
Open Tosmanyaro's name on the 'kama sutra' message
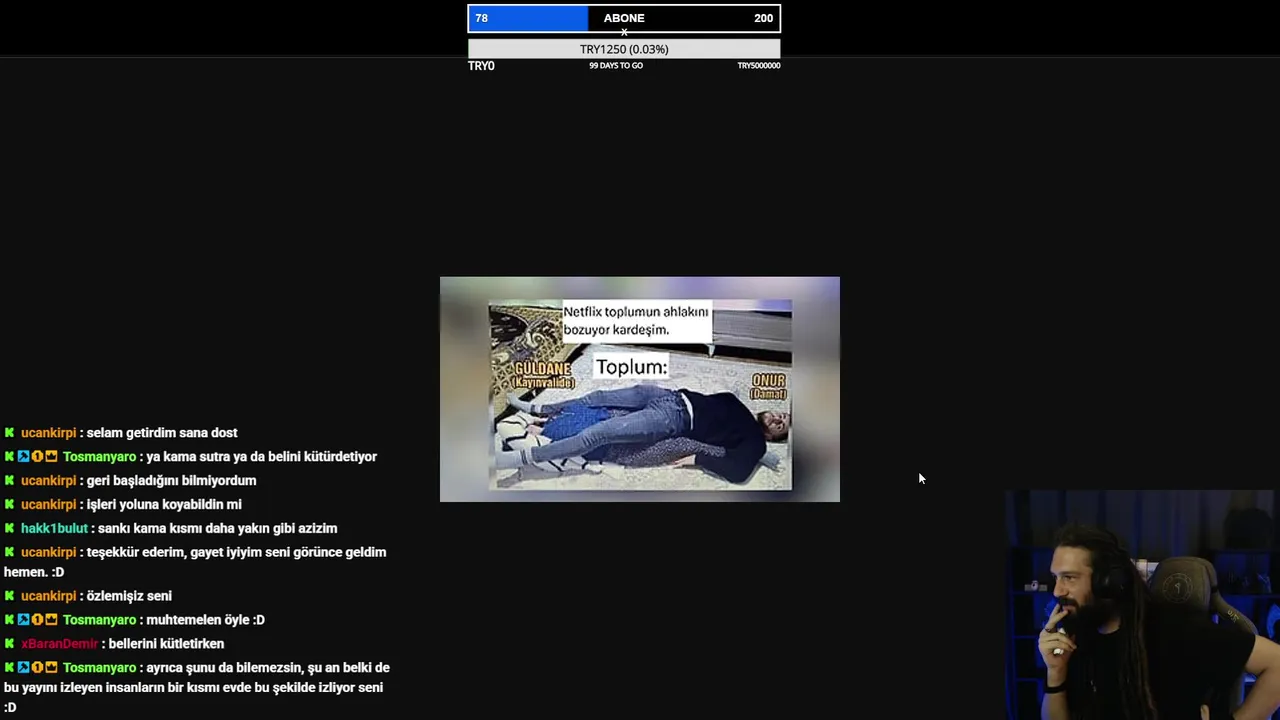(x=99, y=457)
